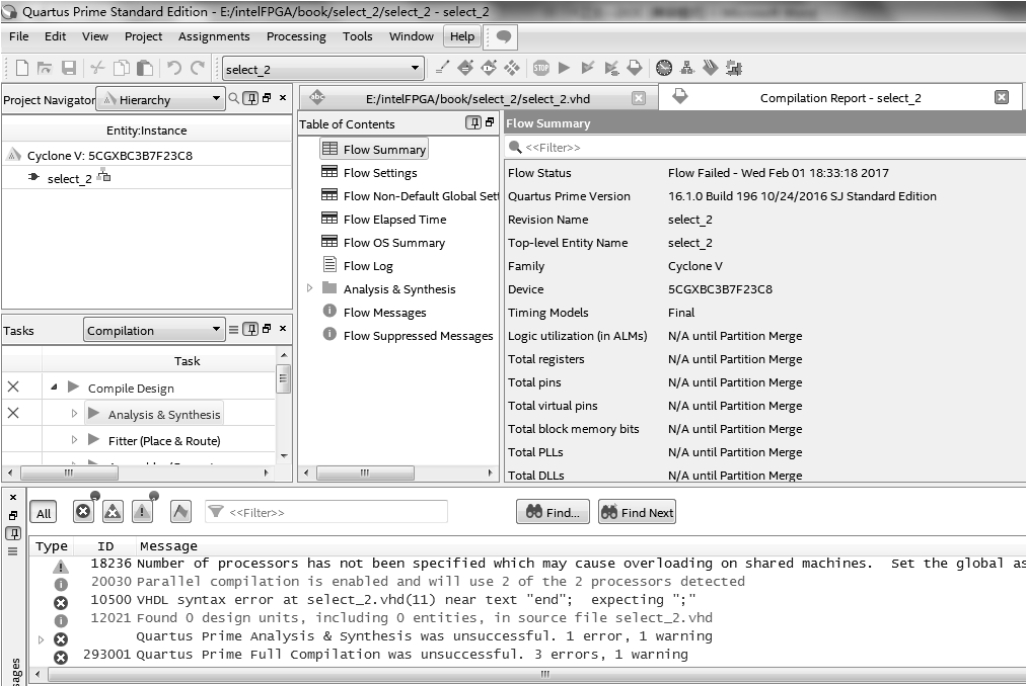Open the revision select_2 dropdown
1026x686 pixels.
pos(323,69)
